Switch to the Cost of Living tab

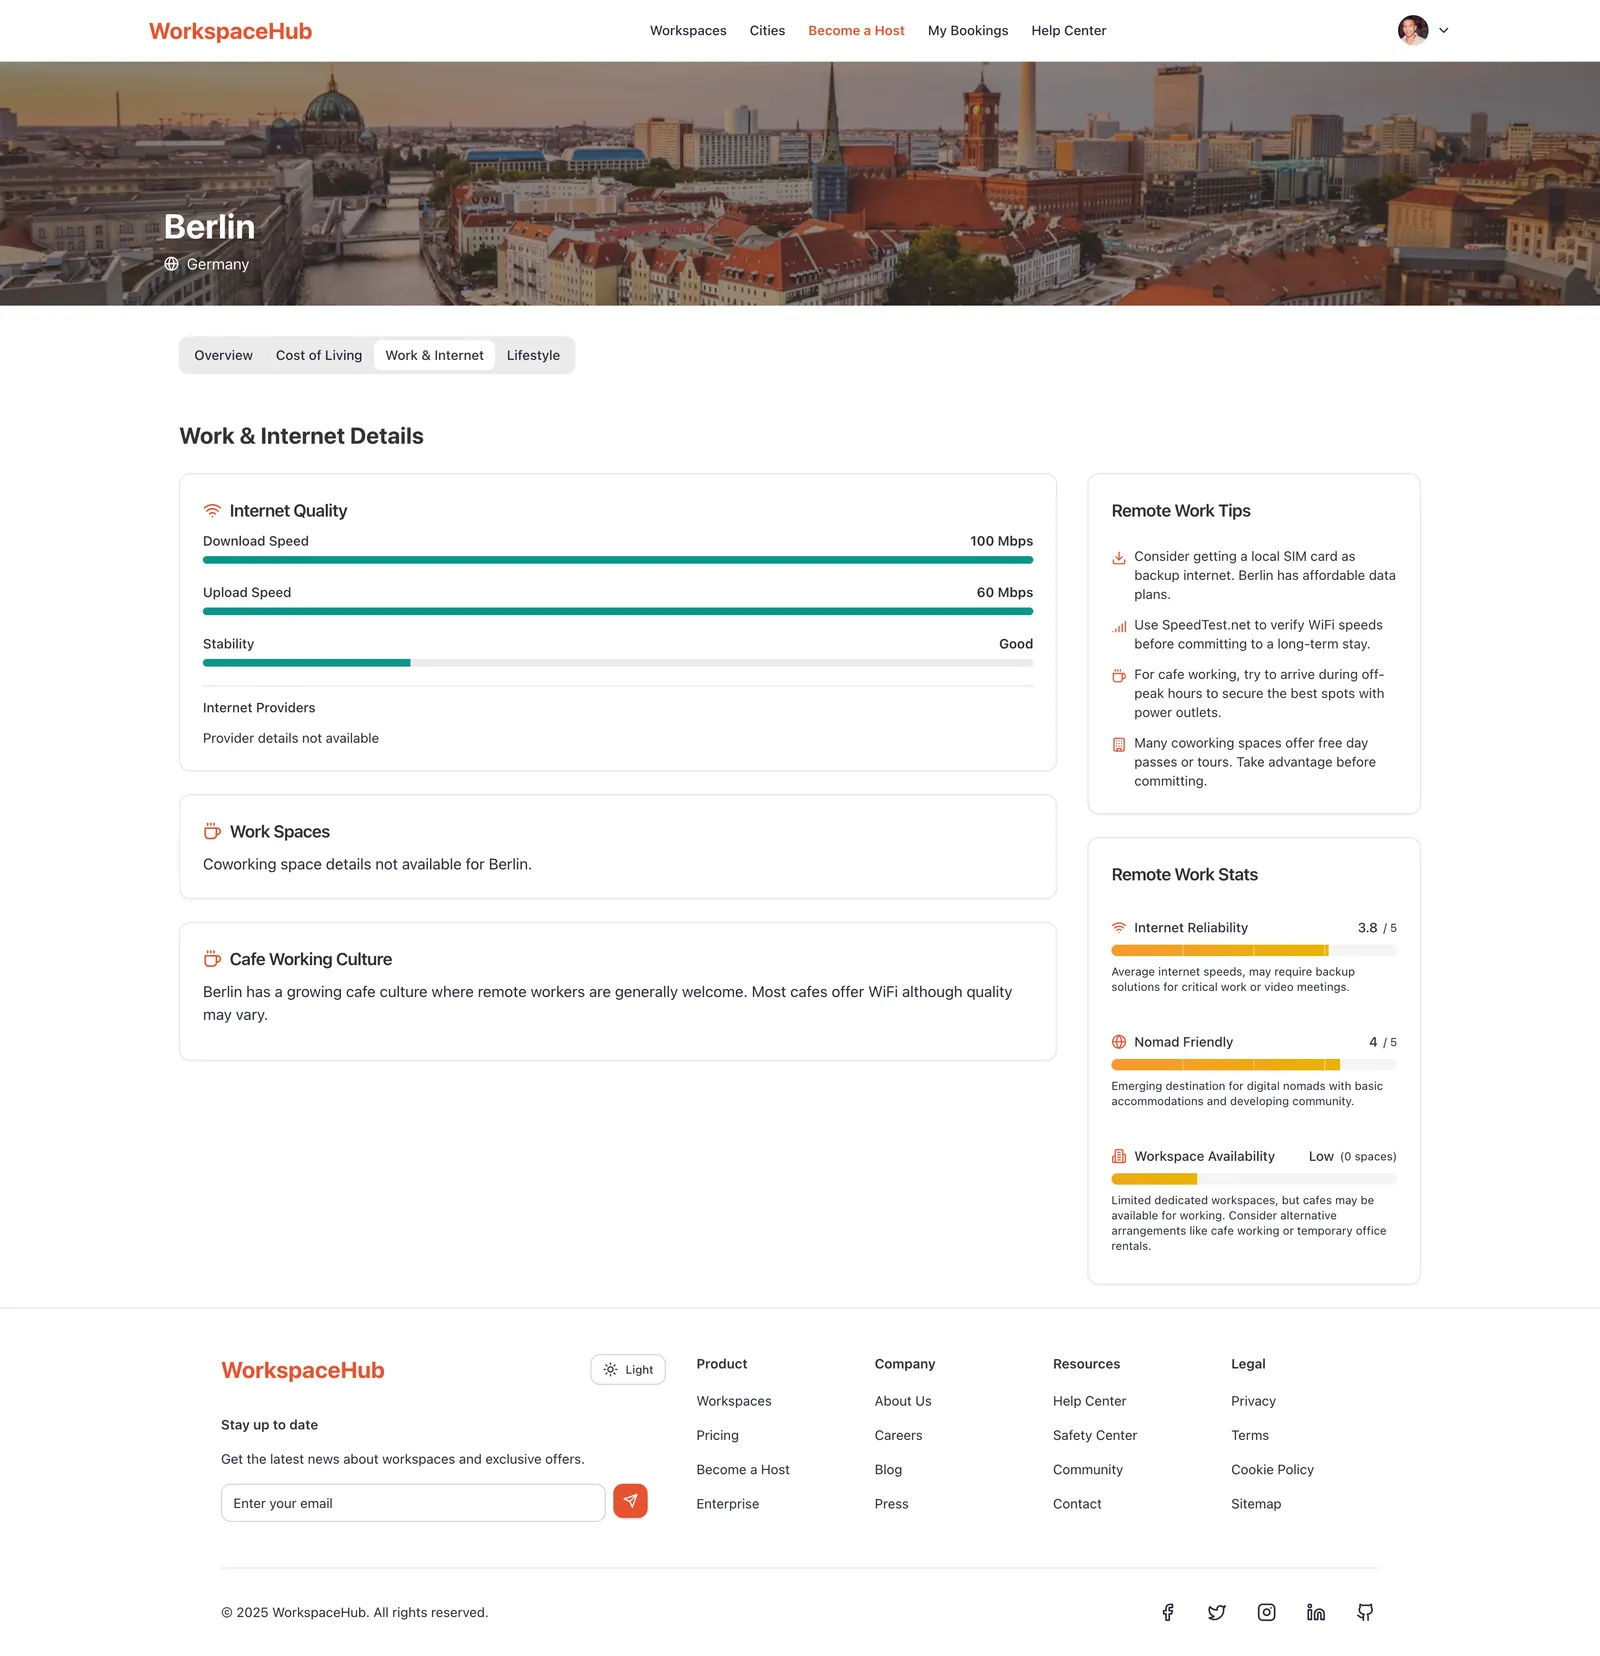pos(319,355)
